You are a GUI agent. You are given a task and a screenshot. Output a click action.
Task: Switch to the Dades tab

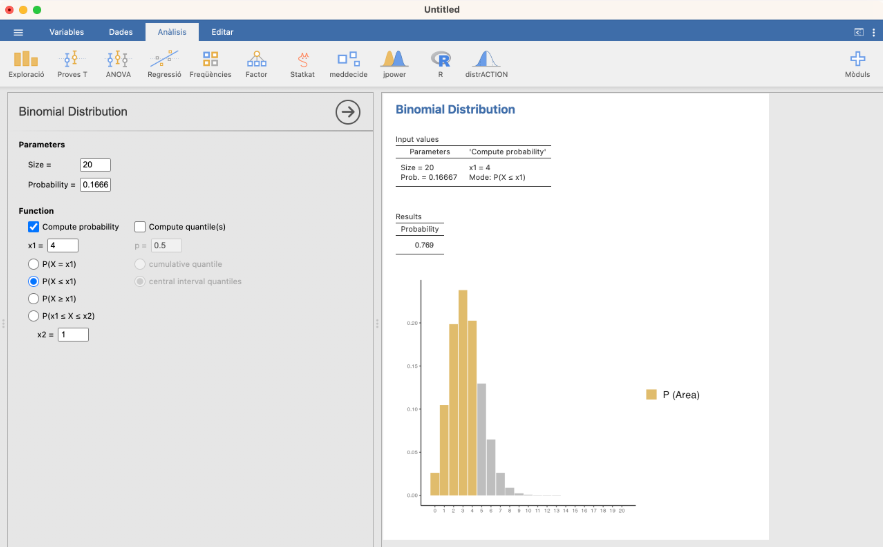[x=121, y=32]
